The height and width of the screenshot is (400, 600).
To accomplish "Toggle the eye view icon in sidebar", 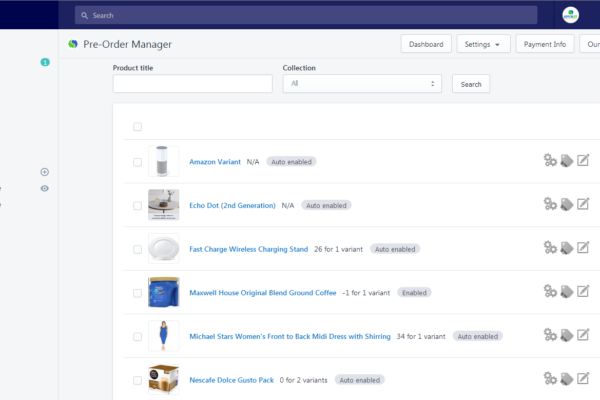I will 44,188.
